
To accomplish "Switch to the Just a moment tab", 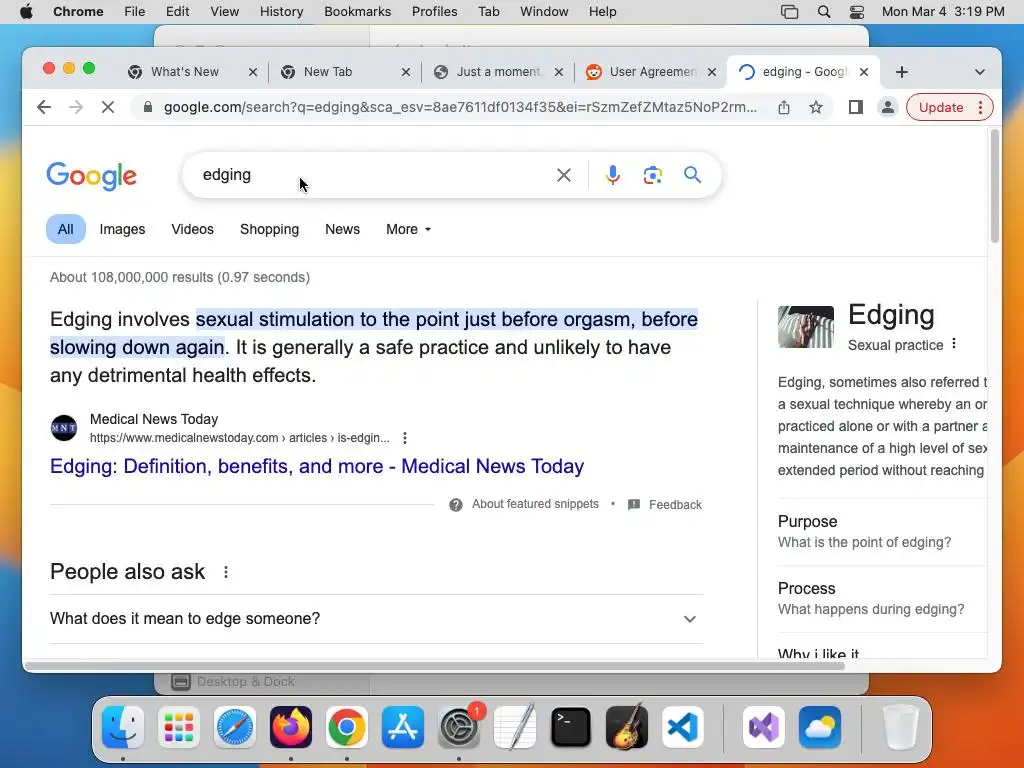I will click(498, 72).
